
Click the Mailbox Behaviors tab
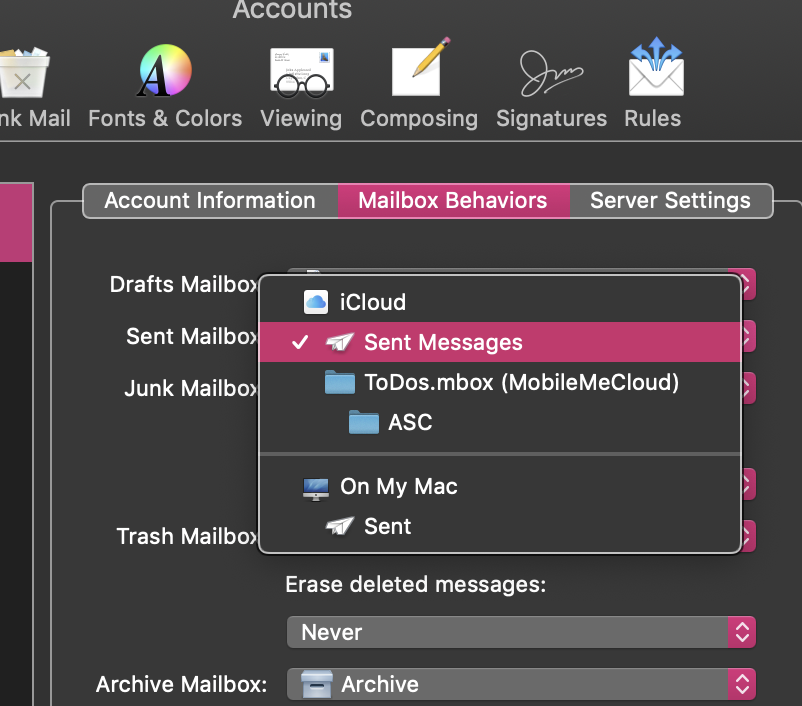coord(453,200)
